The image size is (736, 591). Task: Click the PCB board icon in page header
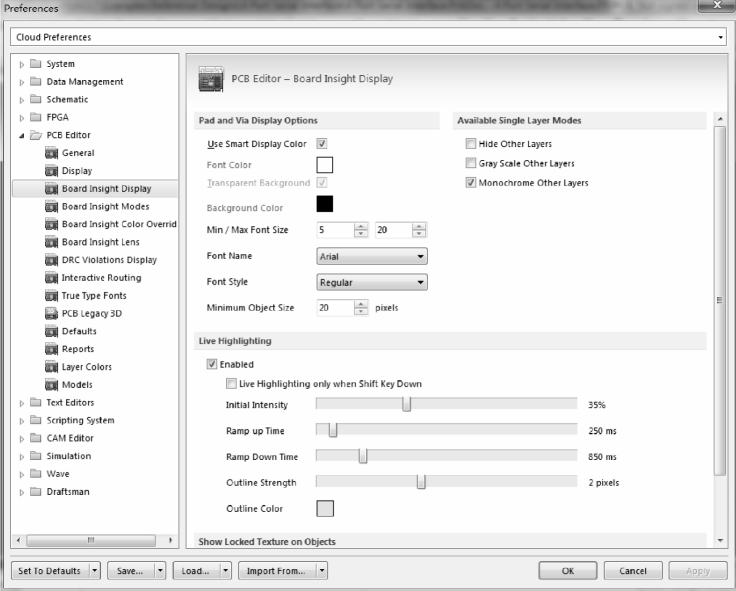pos(211,78)
